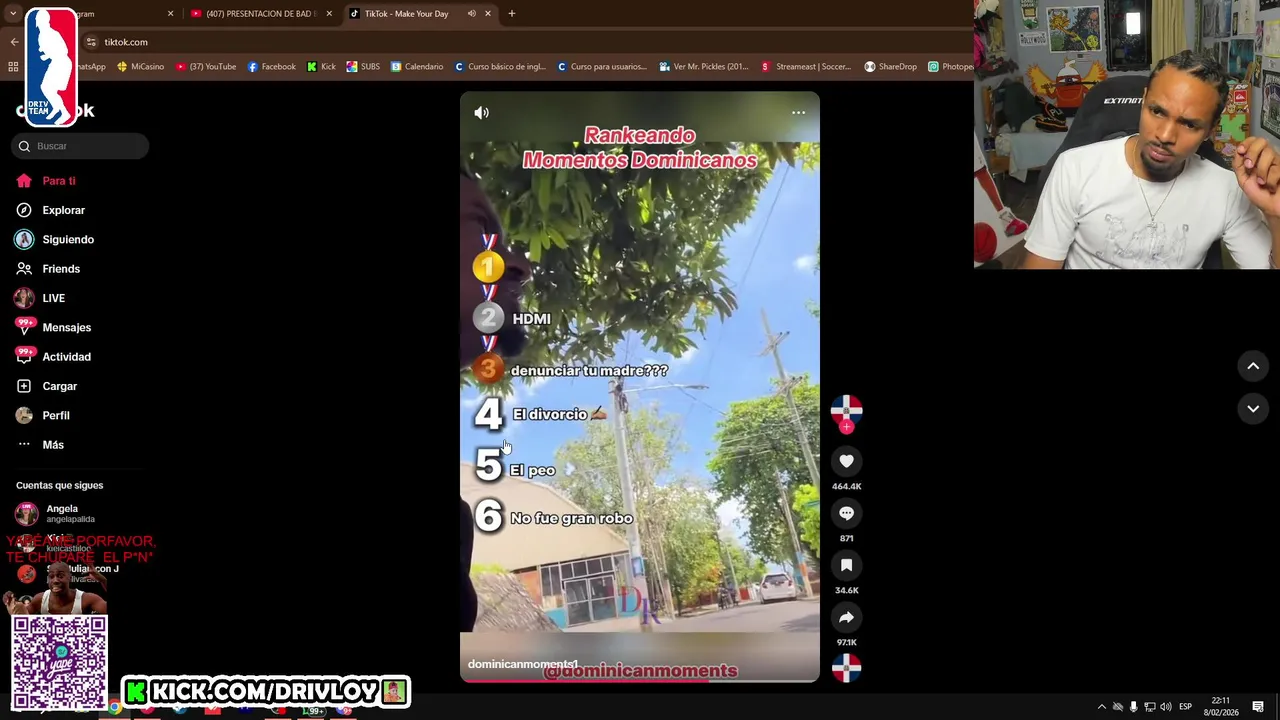Click the microphone icon in system tray
The height and width of the screenshot is (720, 1280).
point(1133,707)
